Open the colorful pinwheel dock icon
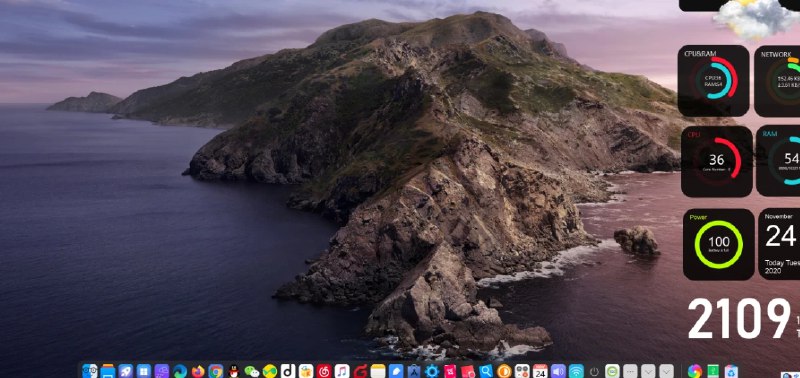 [x=695, y=371]
